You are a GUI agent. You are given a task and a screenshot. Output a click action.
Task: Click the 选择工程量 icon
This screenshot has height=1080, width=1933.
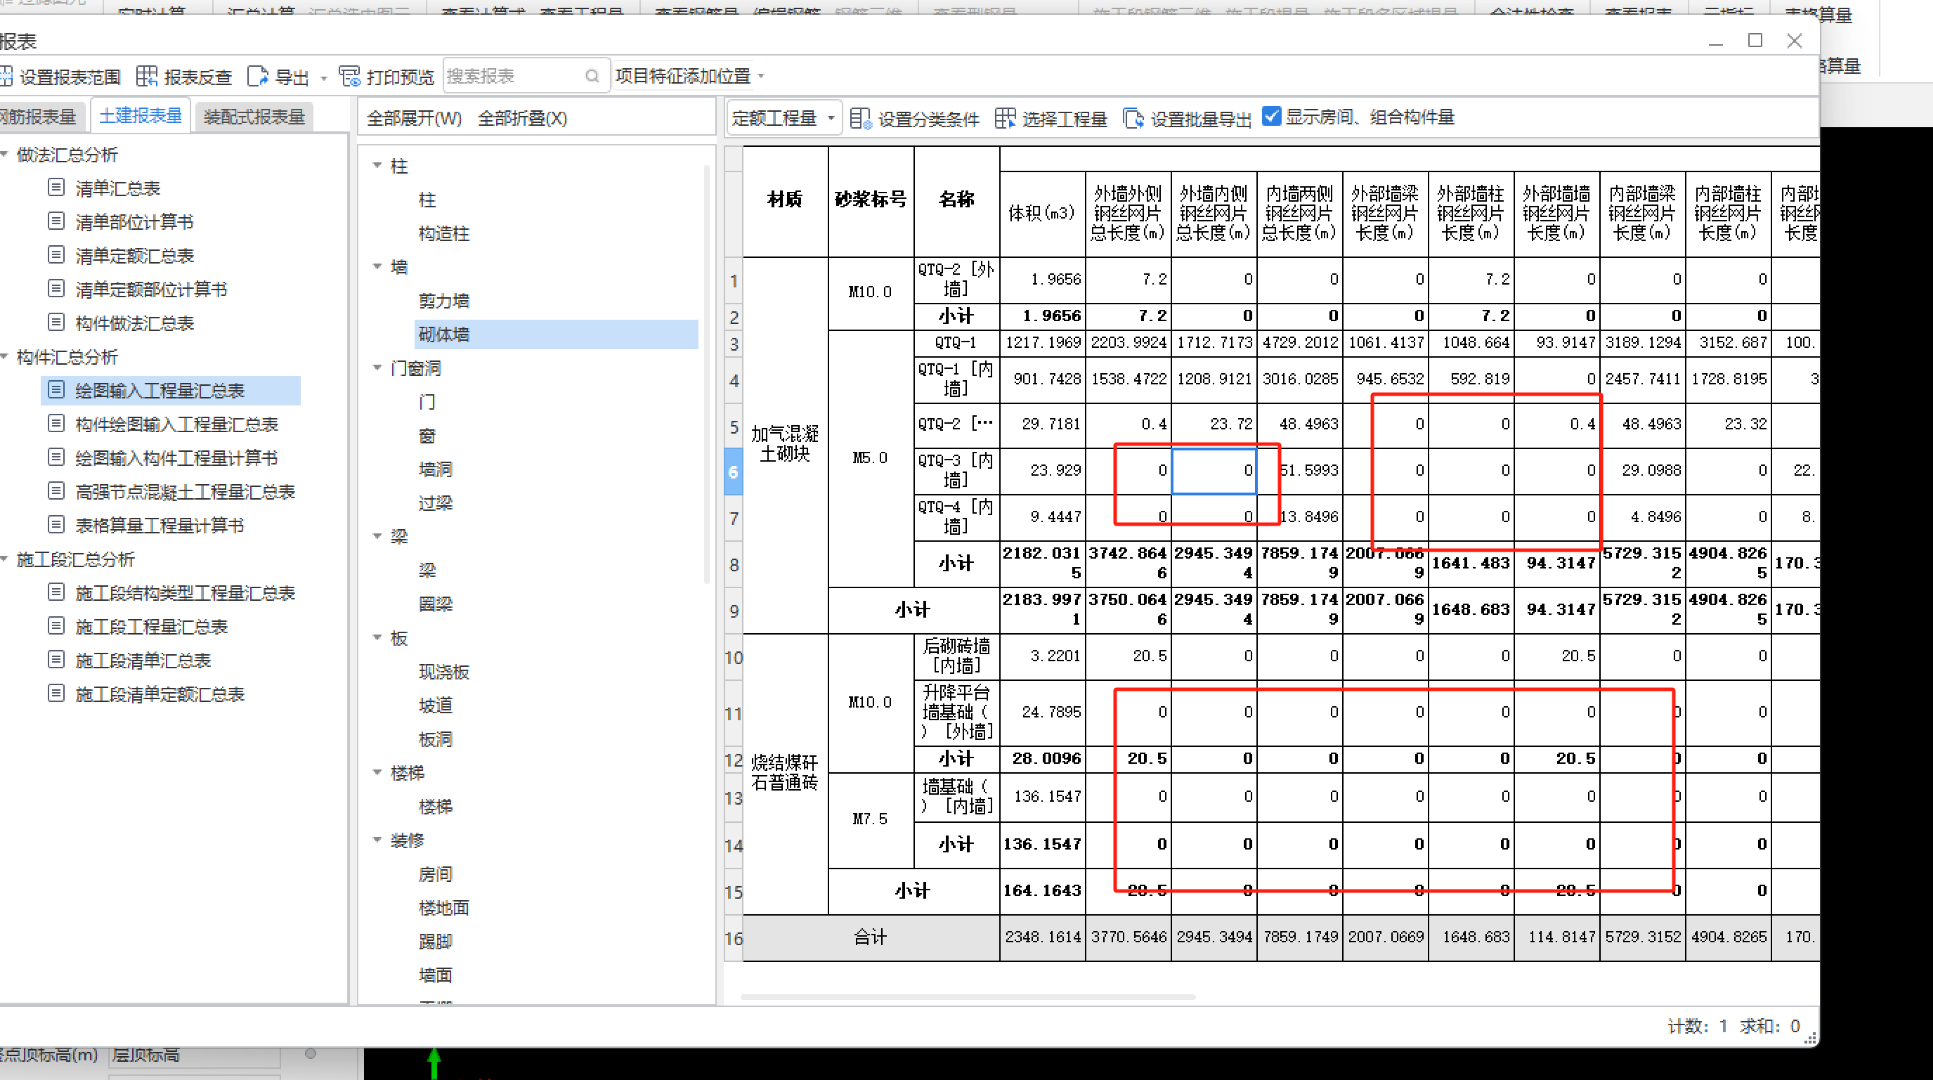[x=1005, y=119]
